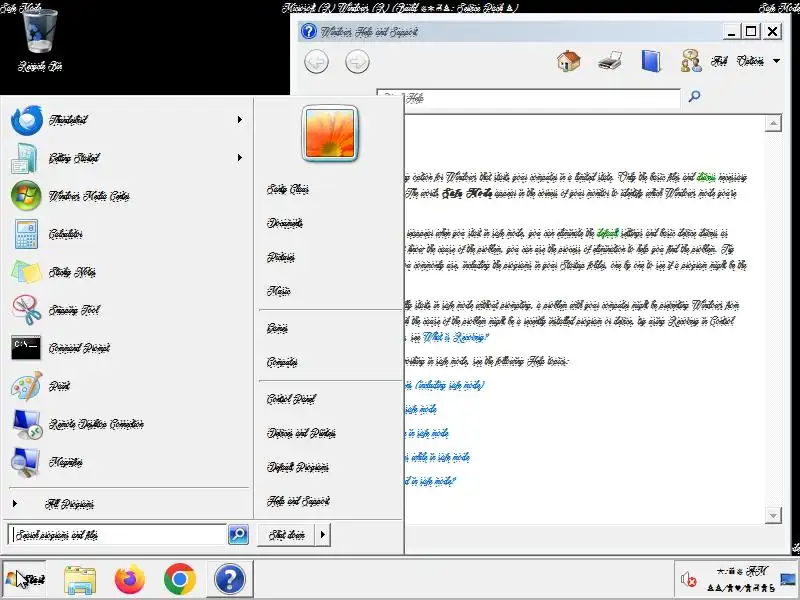The width and height of the screenshot is (800, 600).
Task: Open Windows Media Center icon
Action: point(26,196)
